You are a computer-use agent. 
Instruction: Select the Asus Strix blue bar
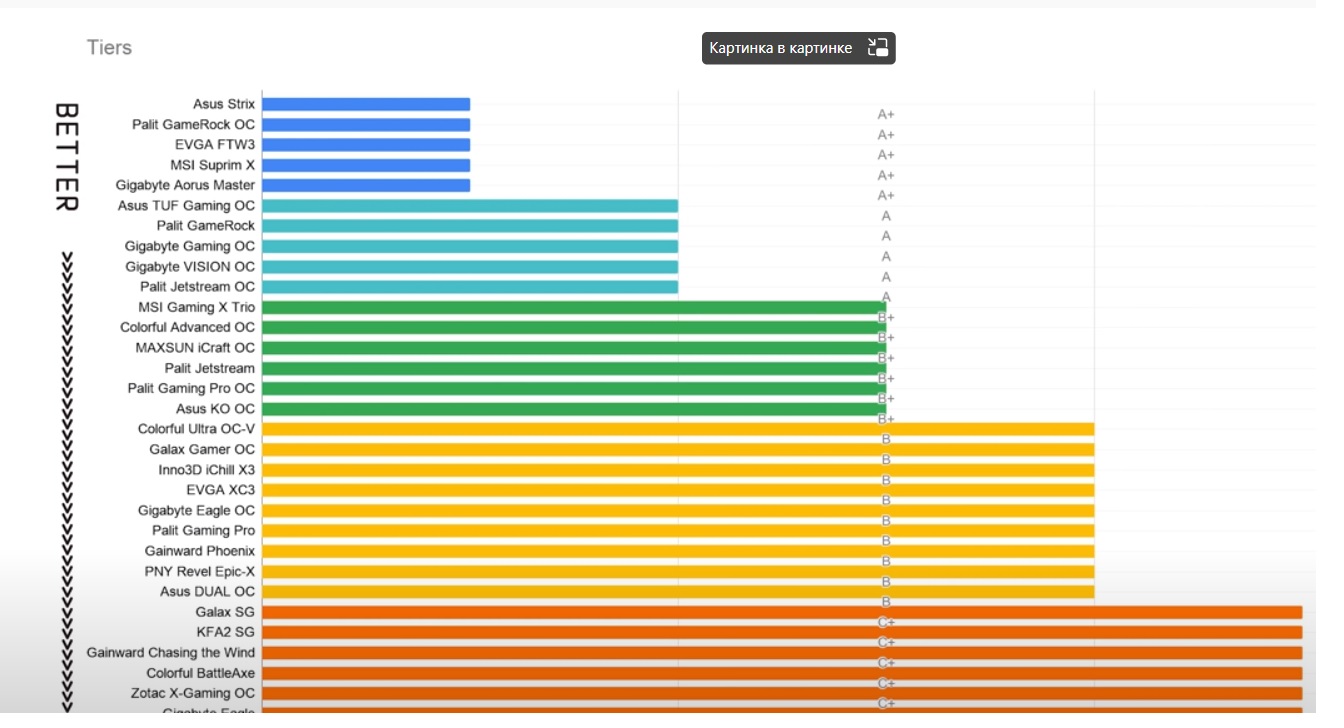tap(366, 104)
